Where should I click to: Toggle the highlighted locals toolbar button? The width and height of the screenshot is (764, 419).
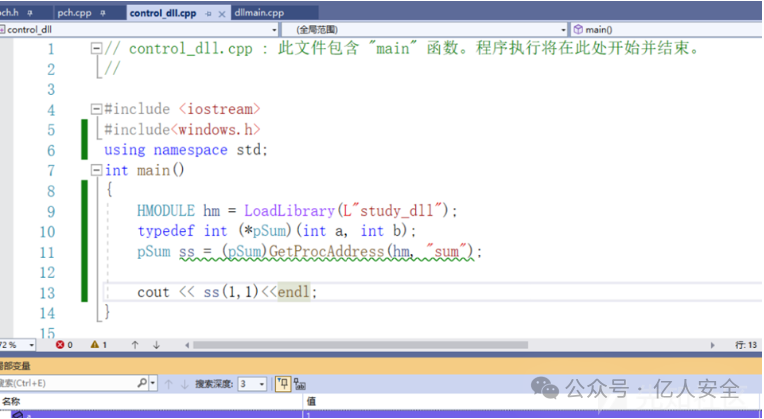point(282,383)
